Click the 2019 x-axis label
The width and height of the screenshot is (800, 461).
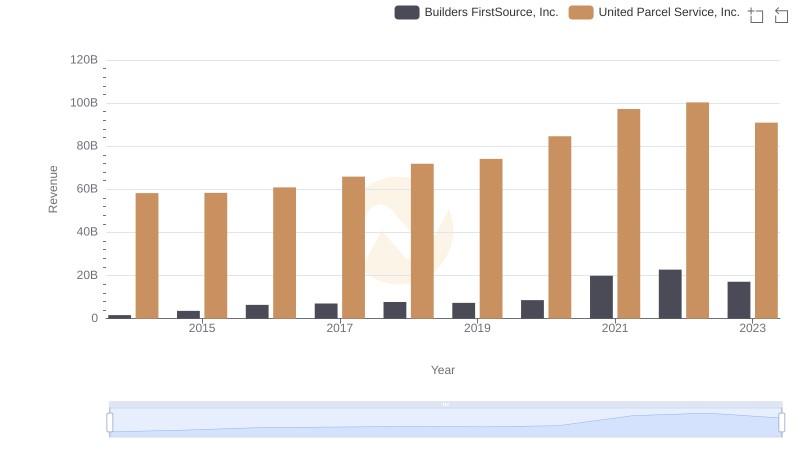(x=477, y=328)
